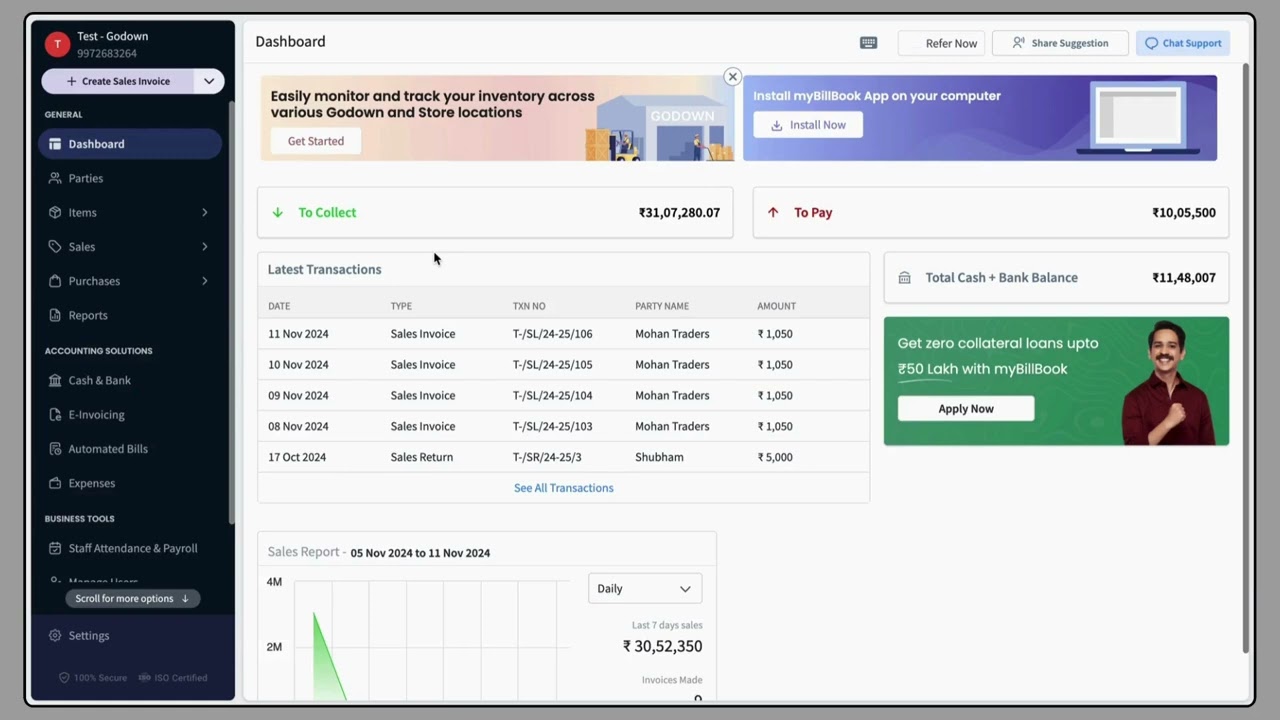Select transaction T-/SL/24-25/104

click(x=564, y=395)
